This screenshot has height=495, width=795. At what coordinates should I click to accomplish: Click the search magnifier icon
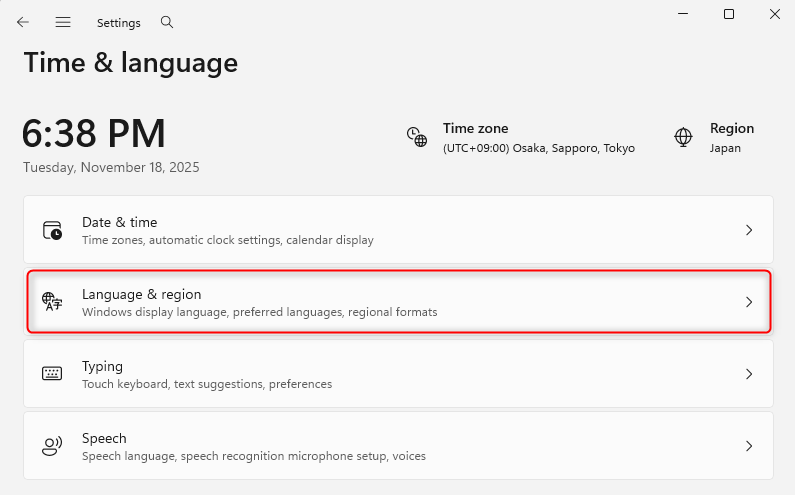click(167, 22)
